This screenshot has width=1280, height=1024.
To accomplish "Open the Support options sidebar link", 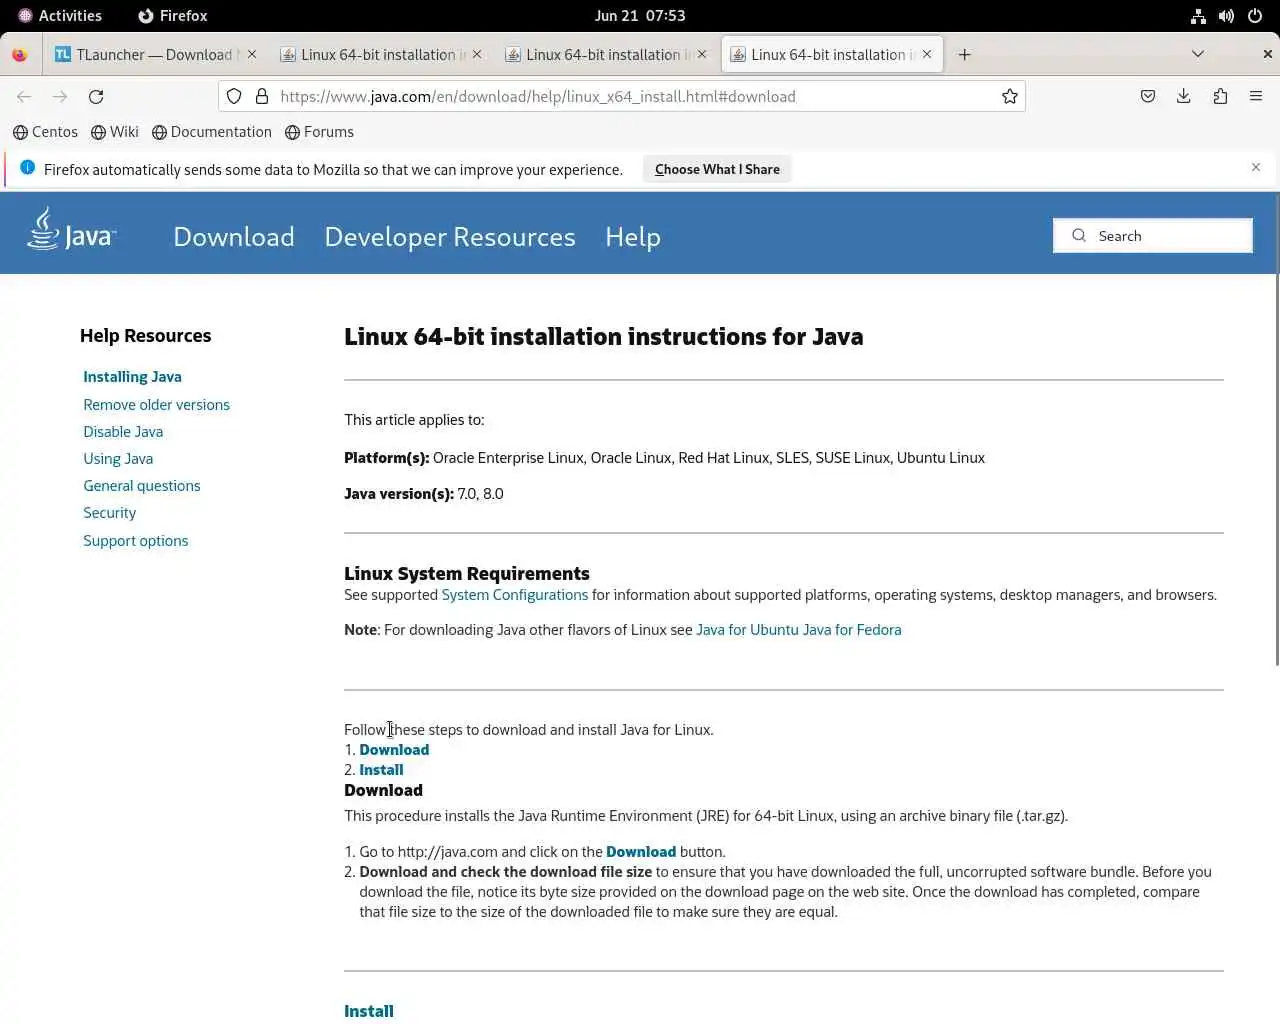I will tap(135, 541).
